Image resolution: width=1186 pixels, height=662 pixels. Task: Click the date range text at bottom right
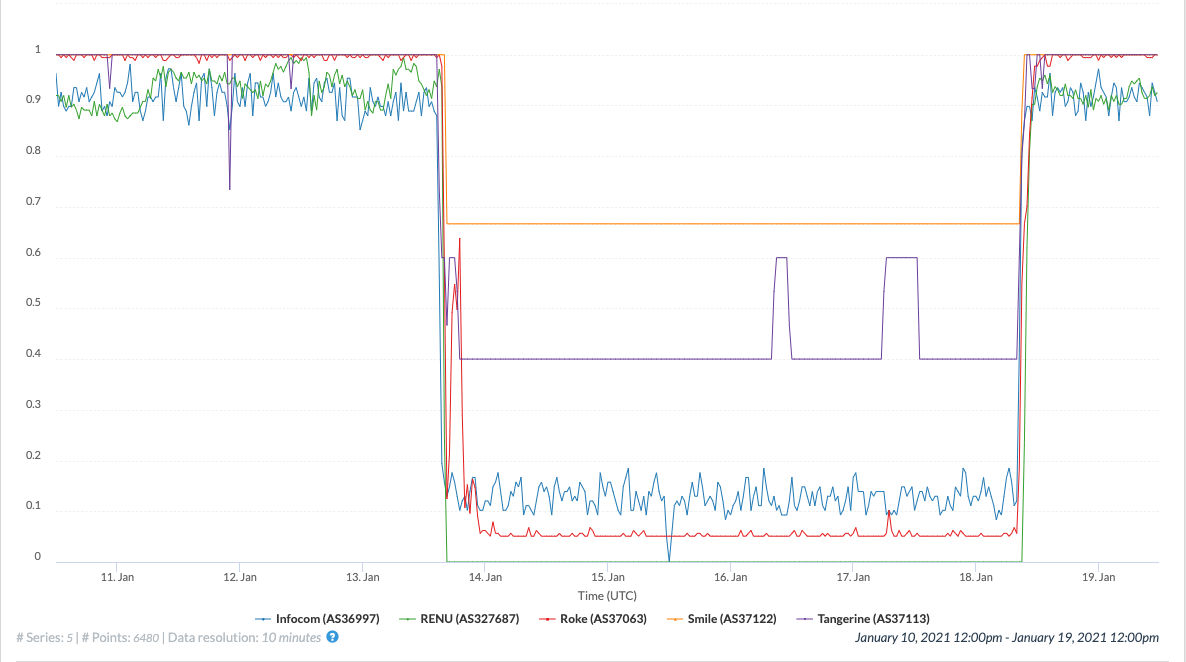(x=1007, y=637)
